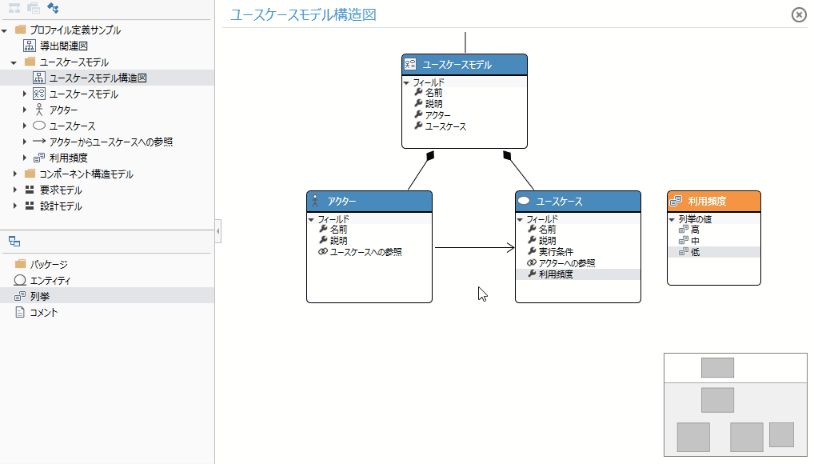Select ユースケースモデル構造図 in the project tree
Viewport: 814px width, 464px height.
[x=98, y=78]
